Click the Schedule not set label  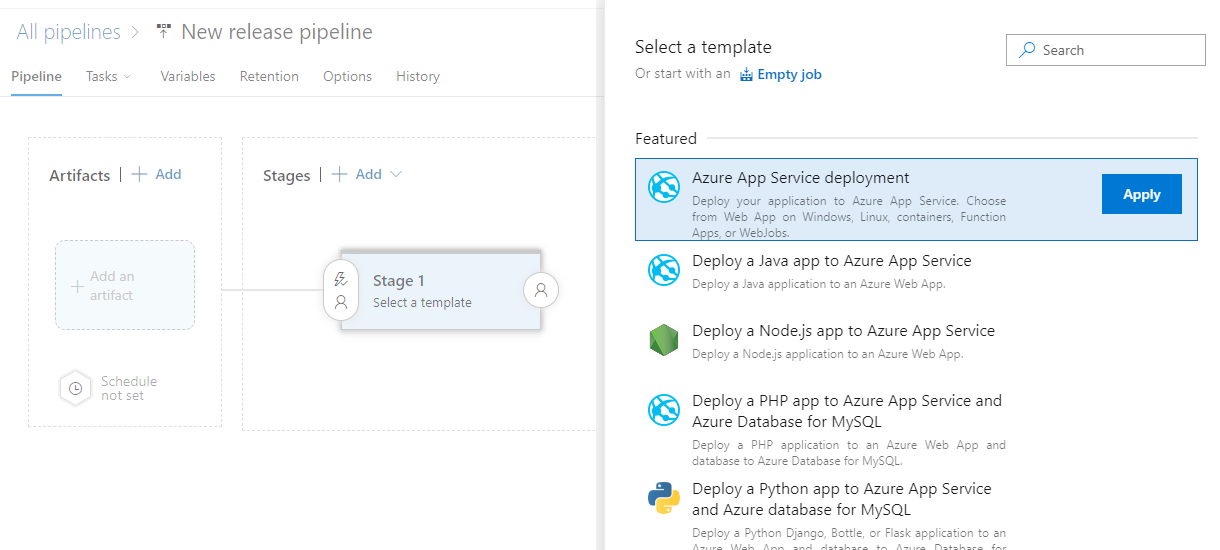pyautogui.click(x=129, y=388)
